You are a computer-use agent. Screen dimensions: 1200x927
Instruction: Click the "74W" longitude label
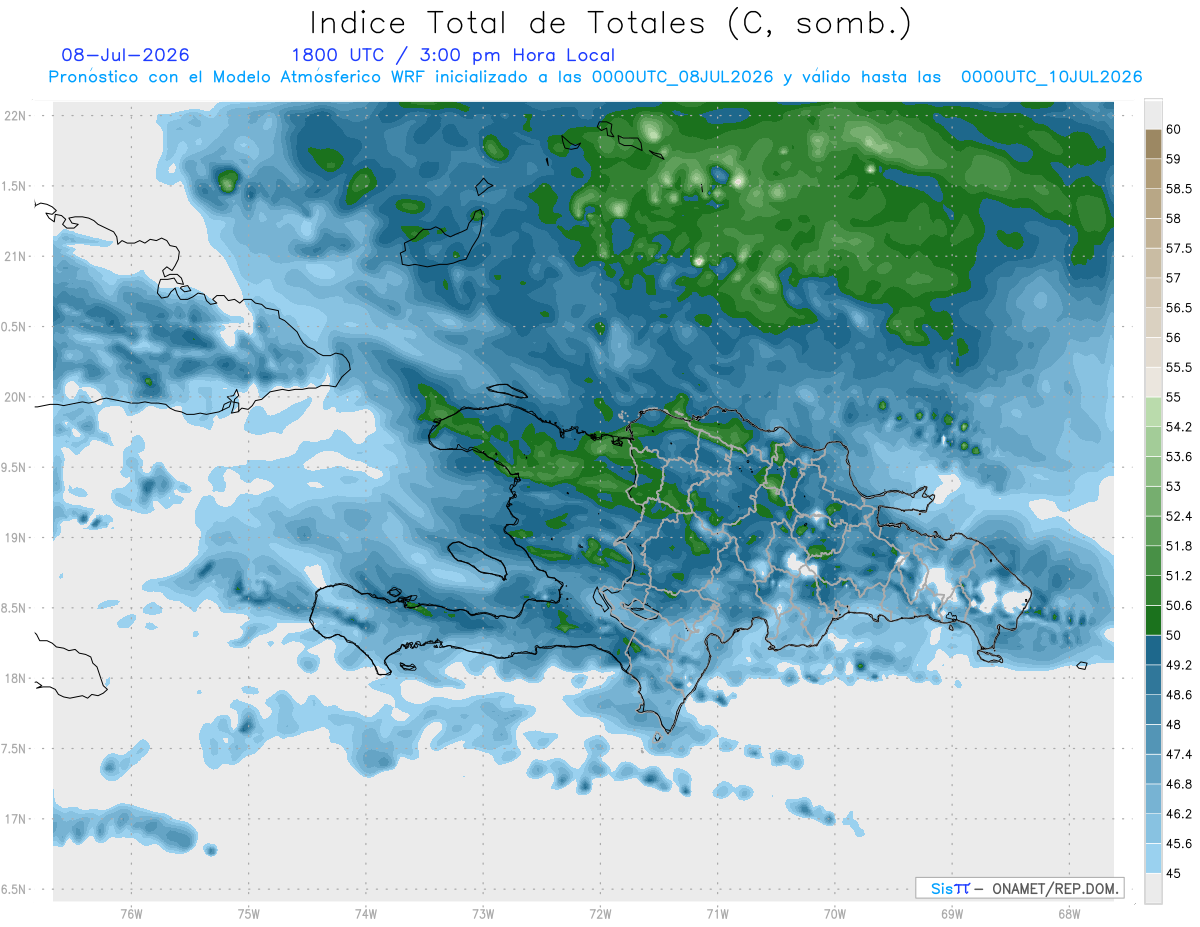click(365, 913)
